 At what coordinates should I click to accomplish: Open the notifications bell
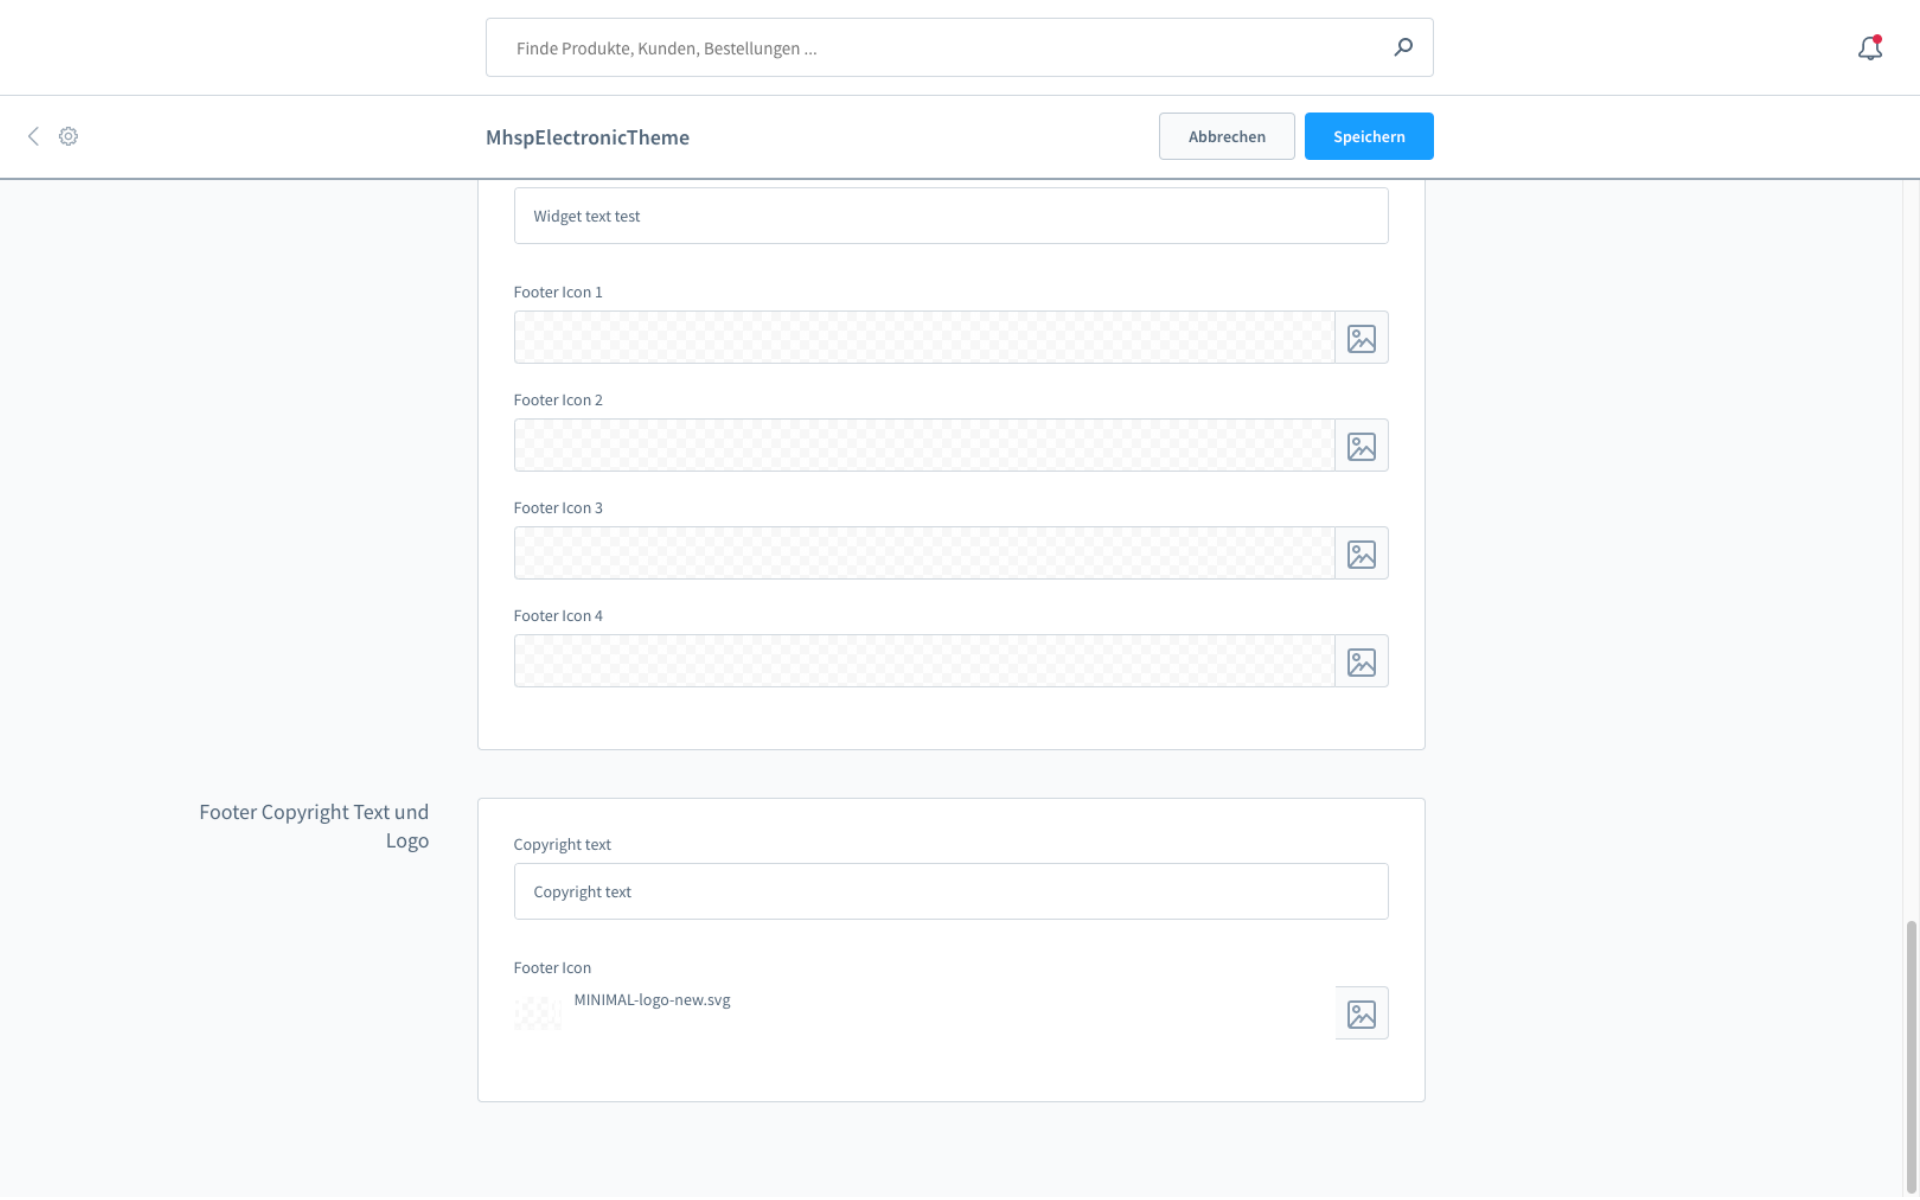coord(1869,48)
